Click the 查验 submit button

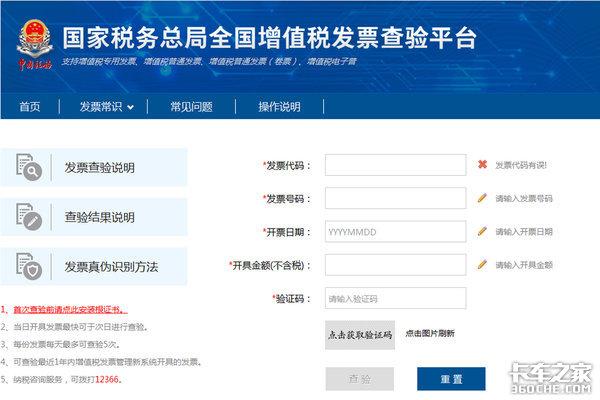point(360,379)
